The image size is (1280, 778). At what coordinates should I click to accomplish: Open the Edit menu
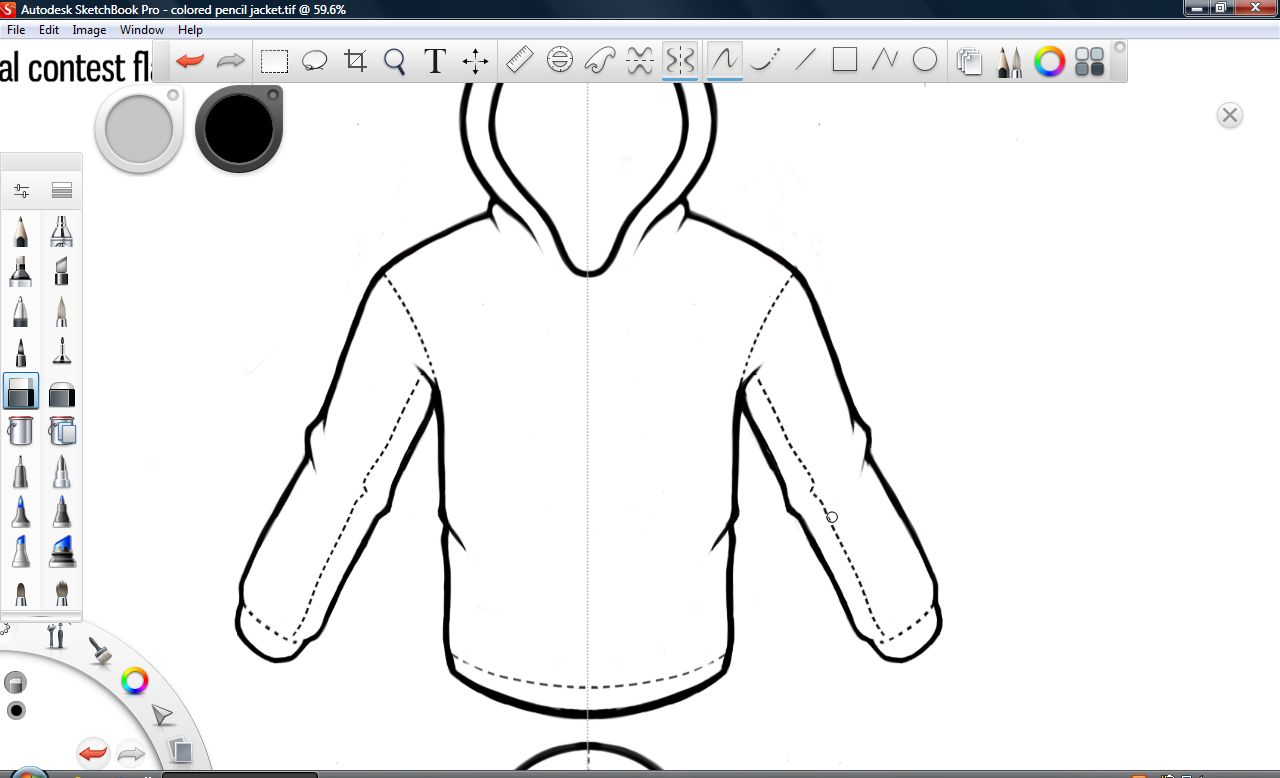pyautogui.click(x=49, y=30)
